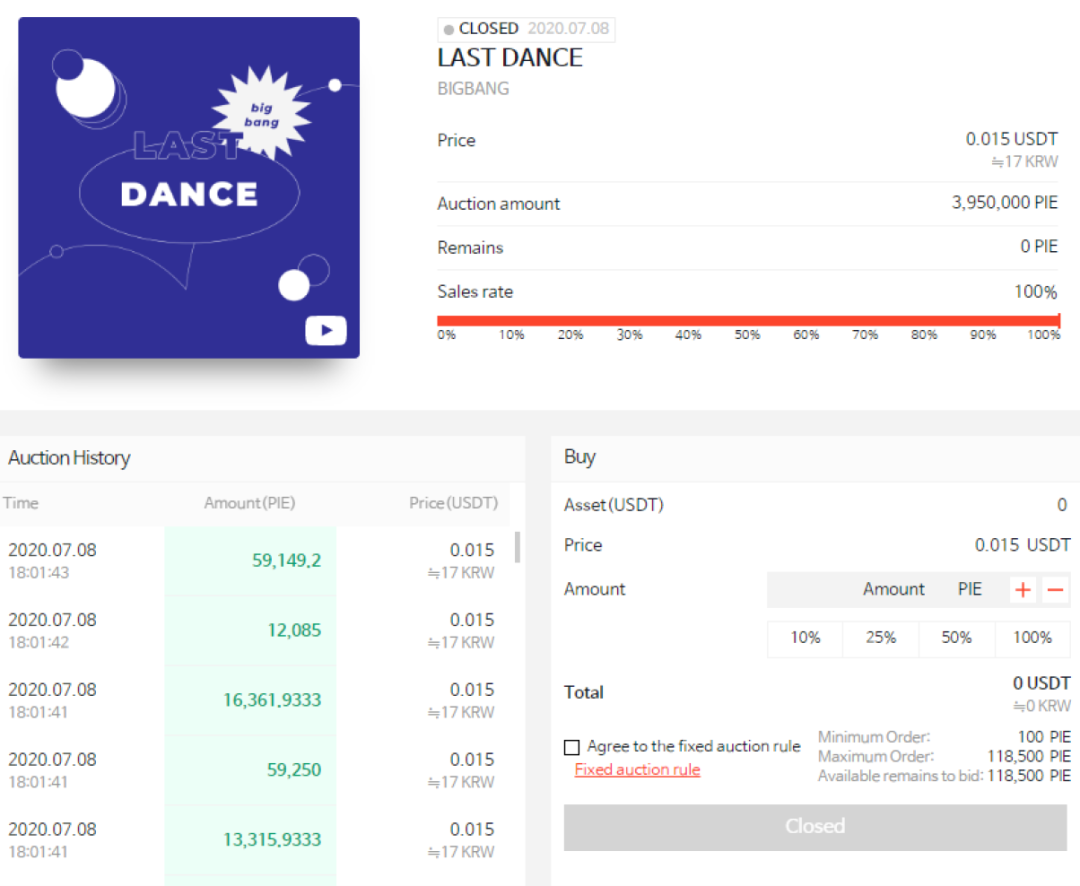Click the 3,950,000 PIE auction amount

coord(1004,203)
